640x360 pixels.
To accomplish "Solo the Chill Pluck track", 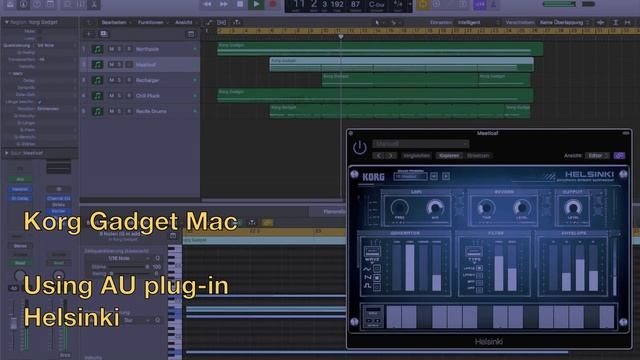I will (x=119, y=96).
